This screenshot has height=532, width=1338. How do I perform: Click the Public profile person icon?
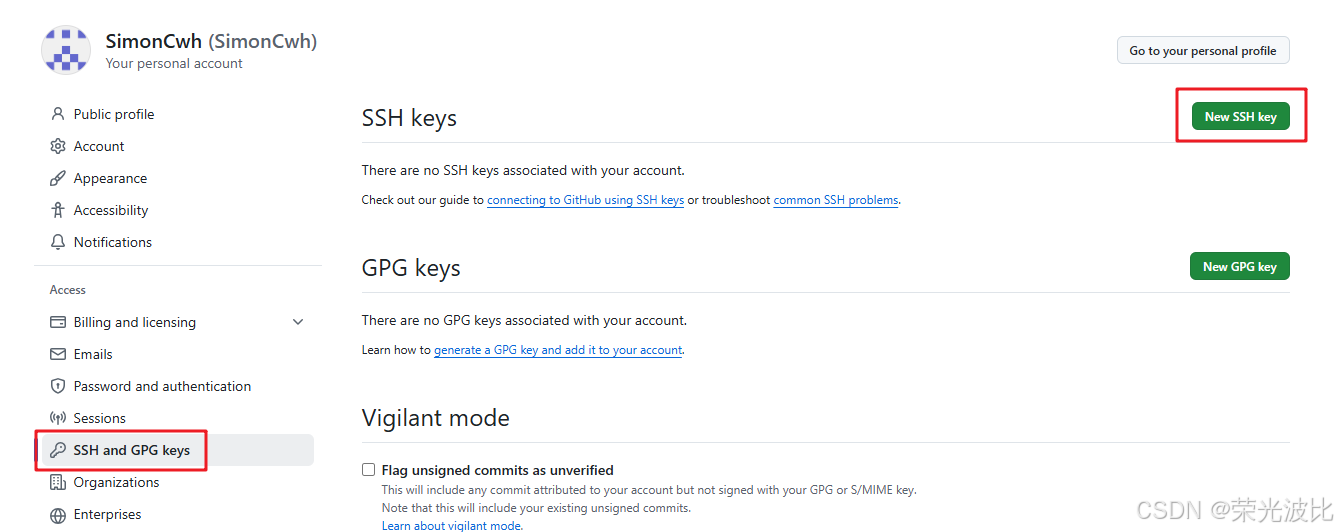click(x=58, y=114)
